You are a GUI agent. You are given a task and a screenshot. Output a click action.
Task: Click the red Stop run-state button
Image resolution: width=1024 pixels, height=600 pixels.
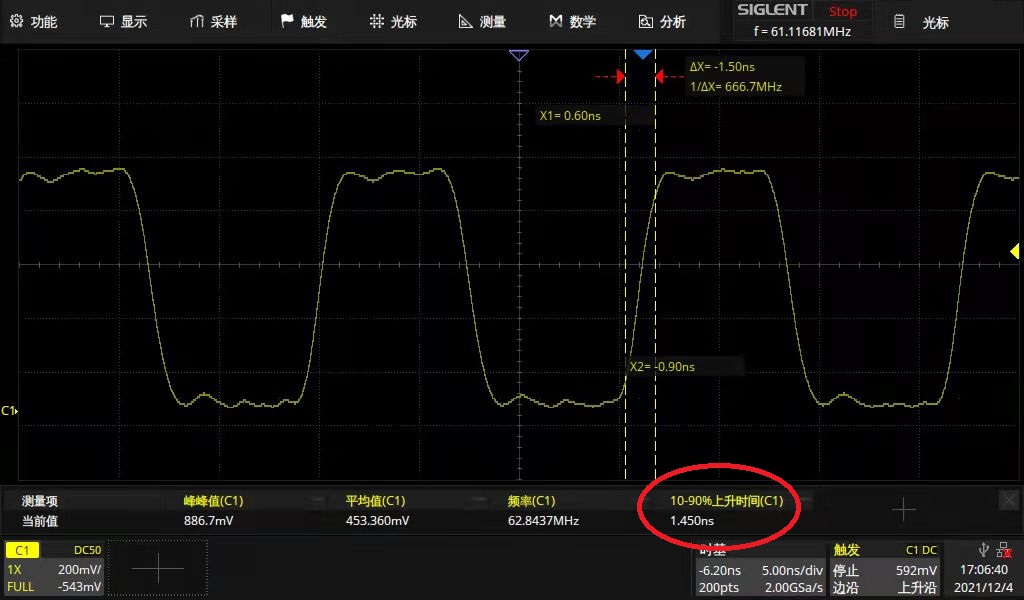pos(843,12)
